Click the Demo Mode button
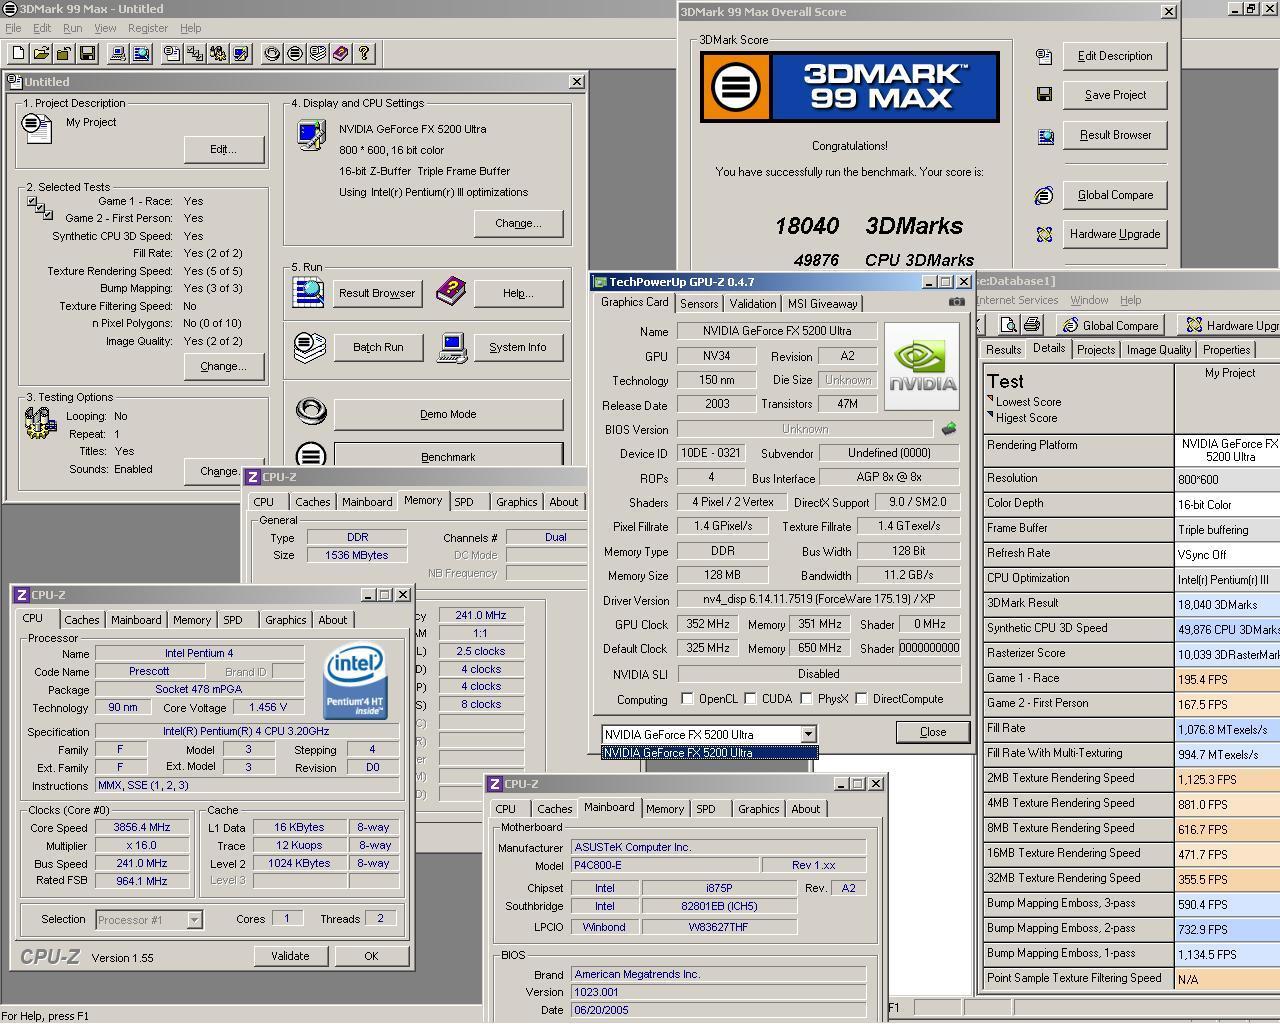Image resolution: width=1280 pixels, height=1024 pixels. click(x=448, y=414)
